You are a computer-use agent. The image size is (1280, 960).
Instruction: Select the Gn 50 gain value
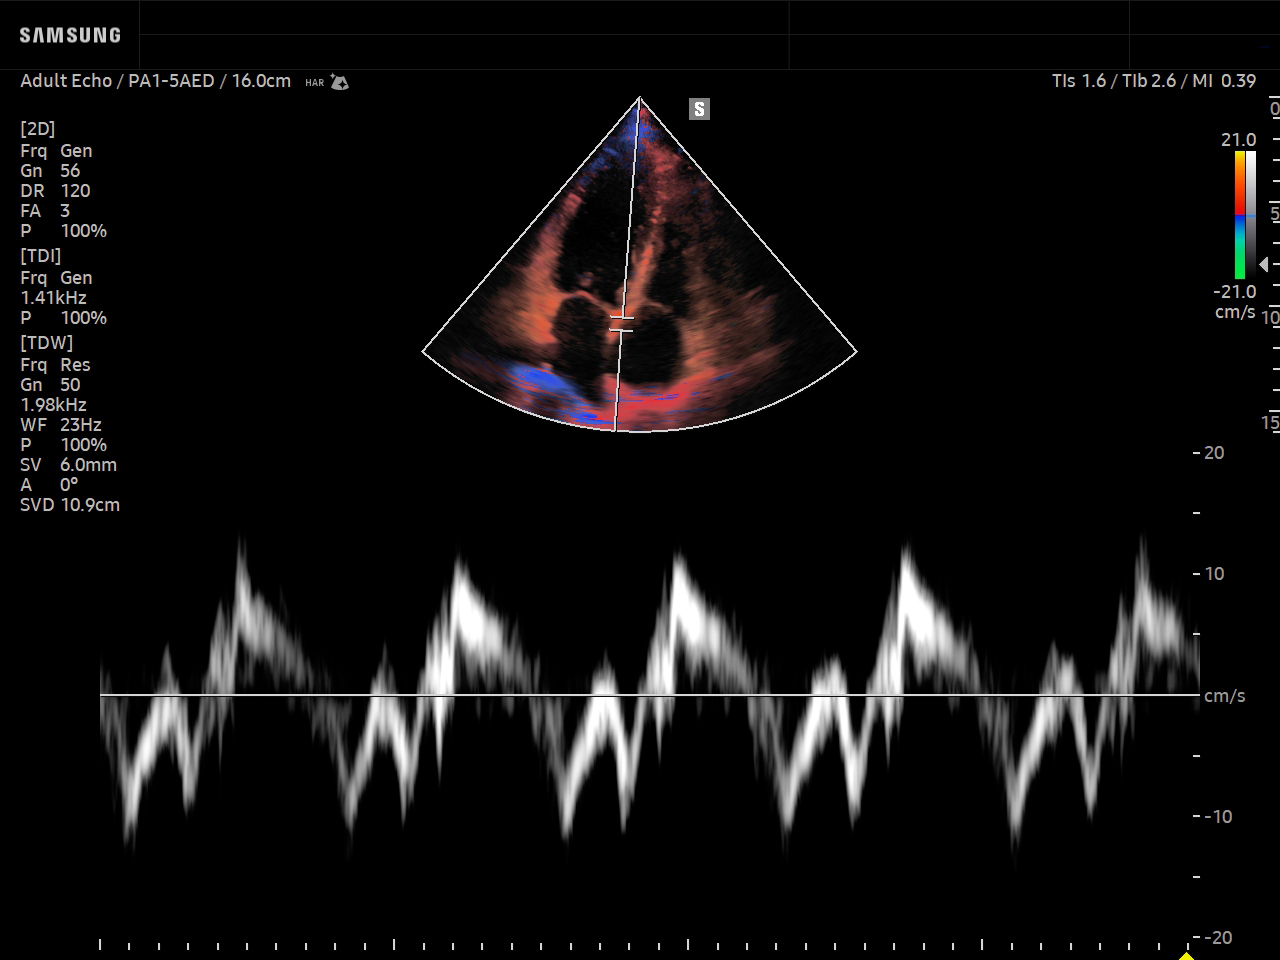point(50,385)
